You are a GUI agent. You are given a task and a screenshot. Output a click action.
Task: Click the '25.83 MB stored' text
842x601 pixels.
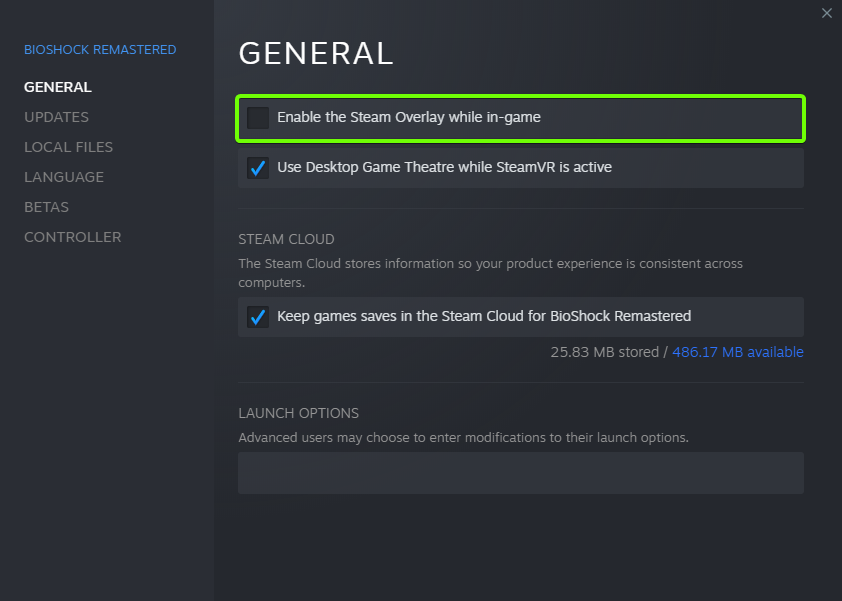tap(604, 352)
